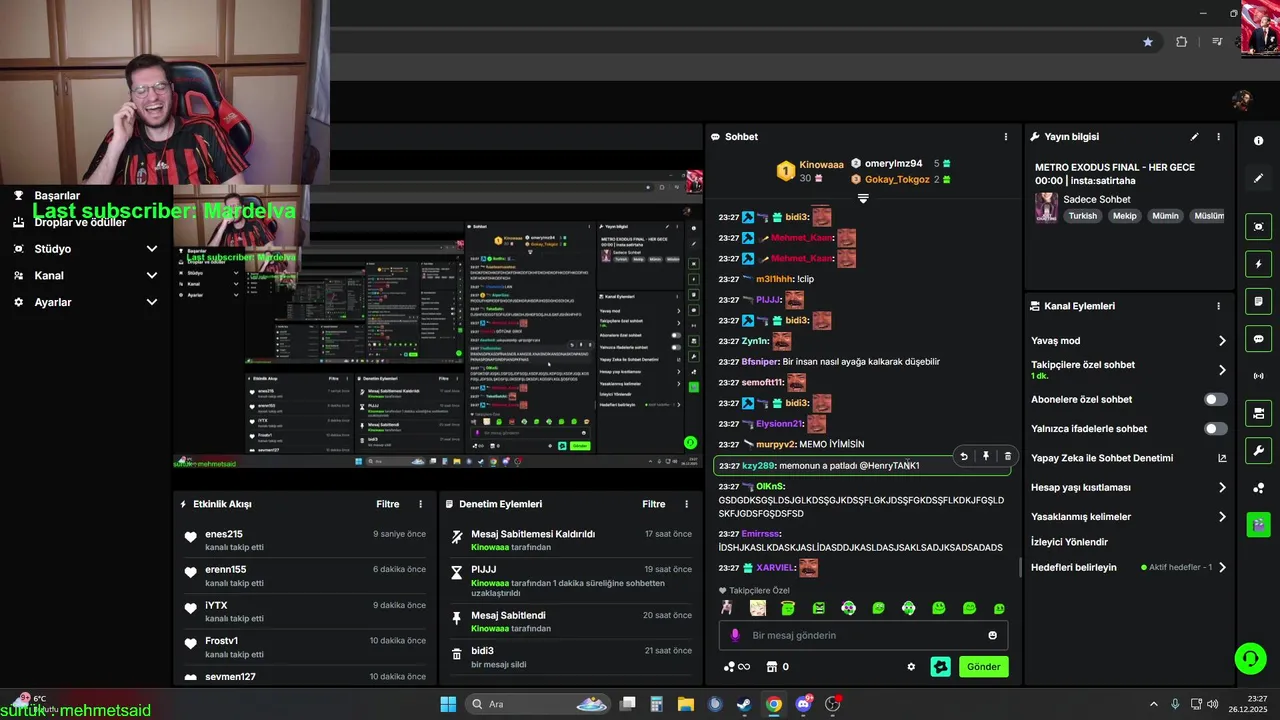Edit stream info with the Yayın bilgisi pencil

(x=1194, y=137)
